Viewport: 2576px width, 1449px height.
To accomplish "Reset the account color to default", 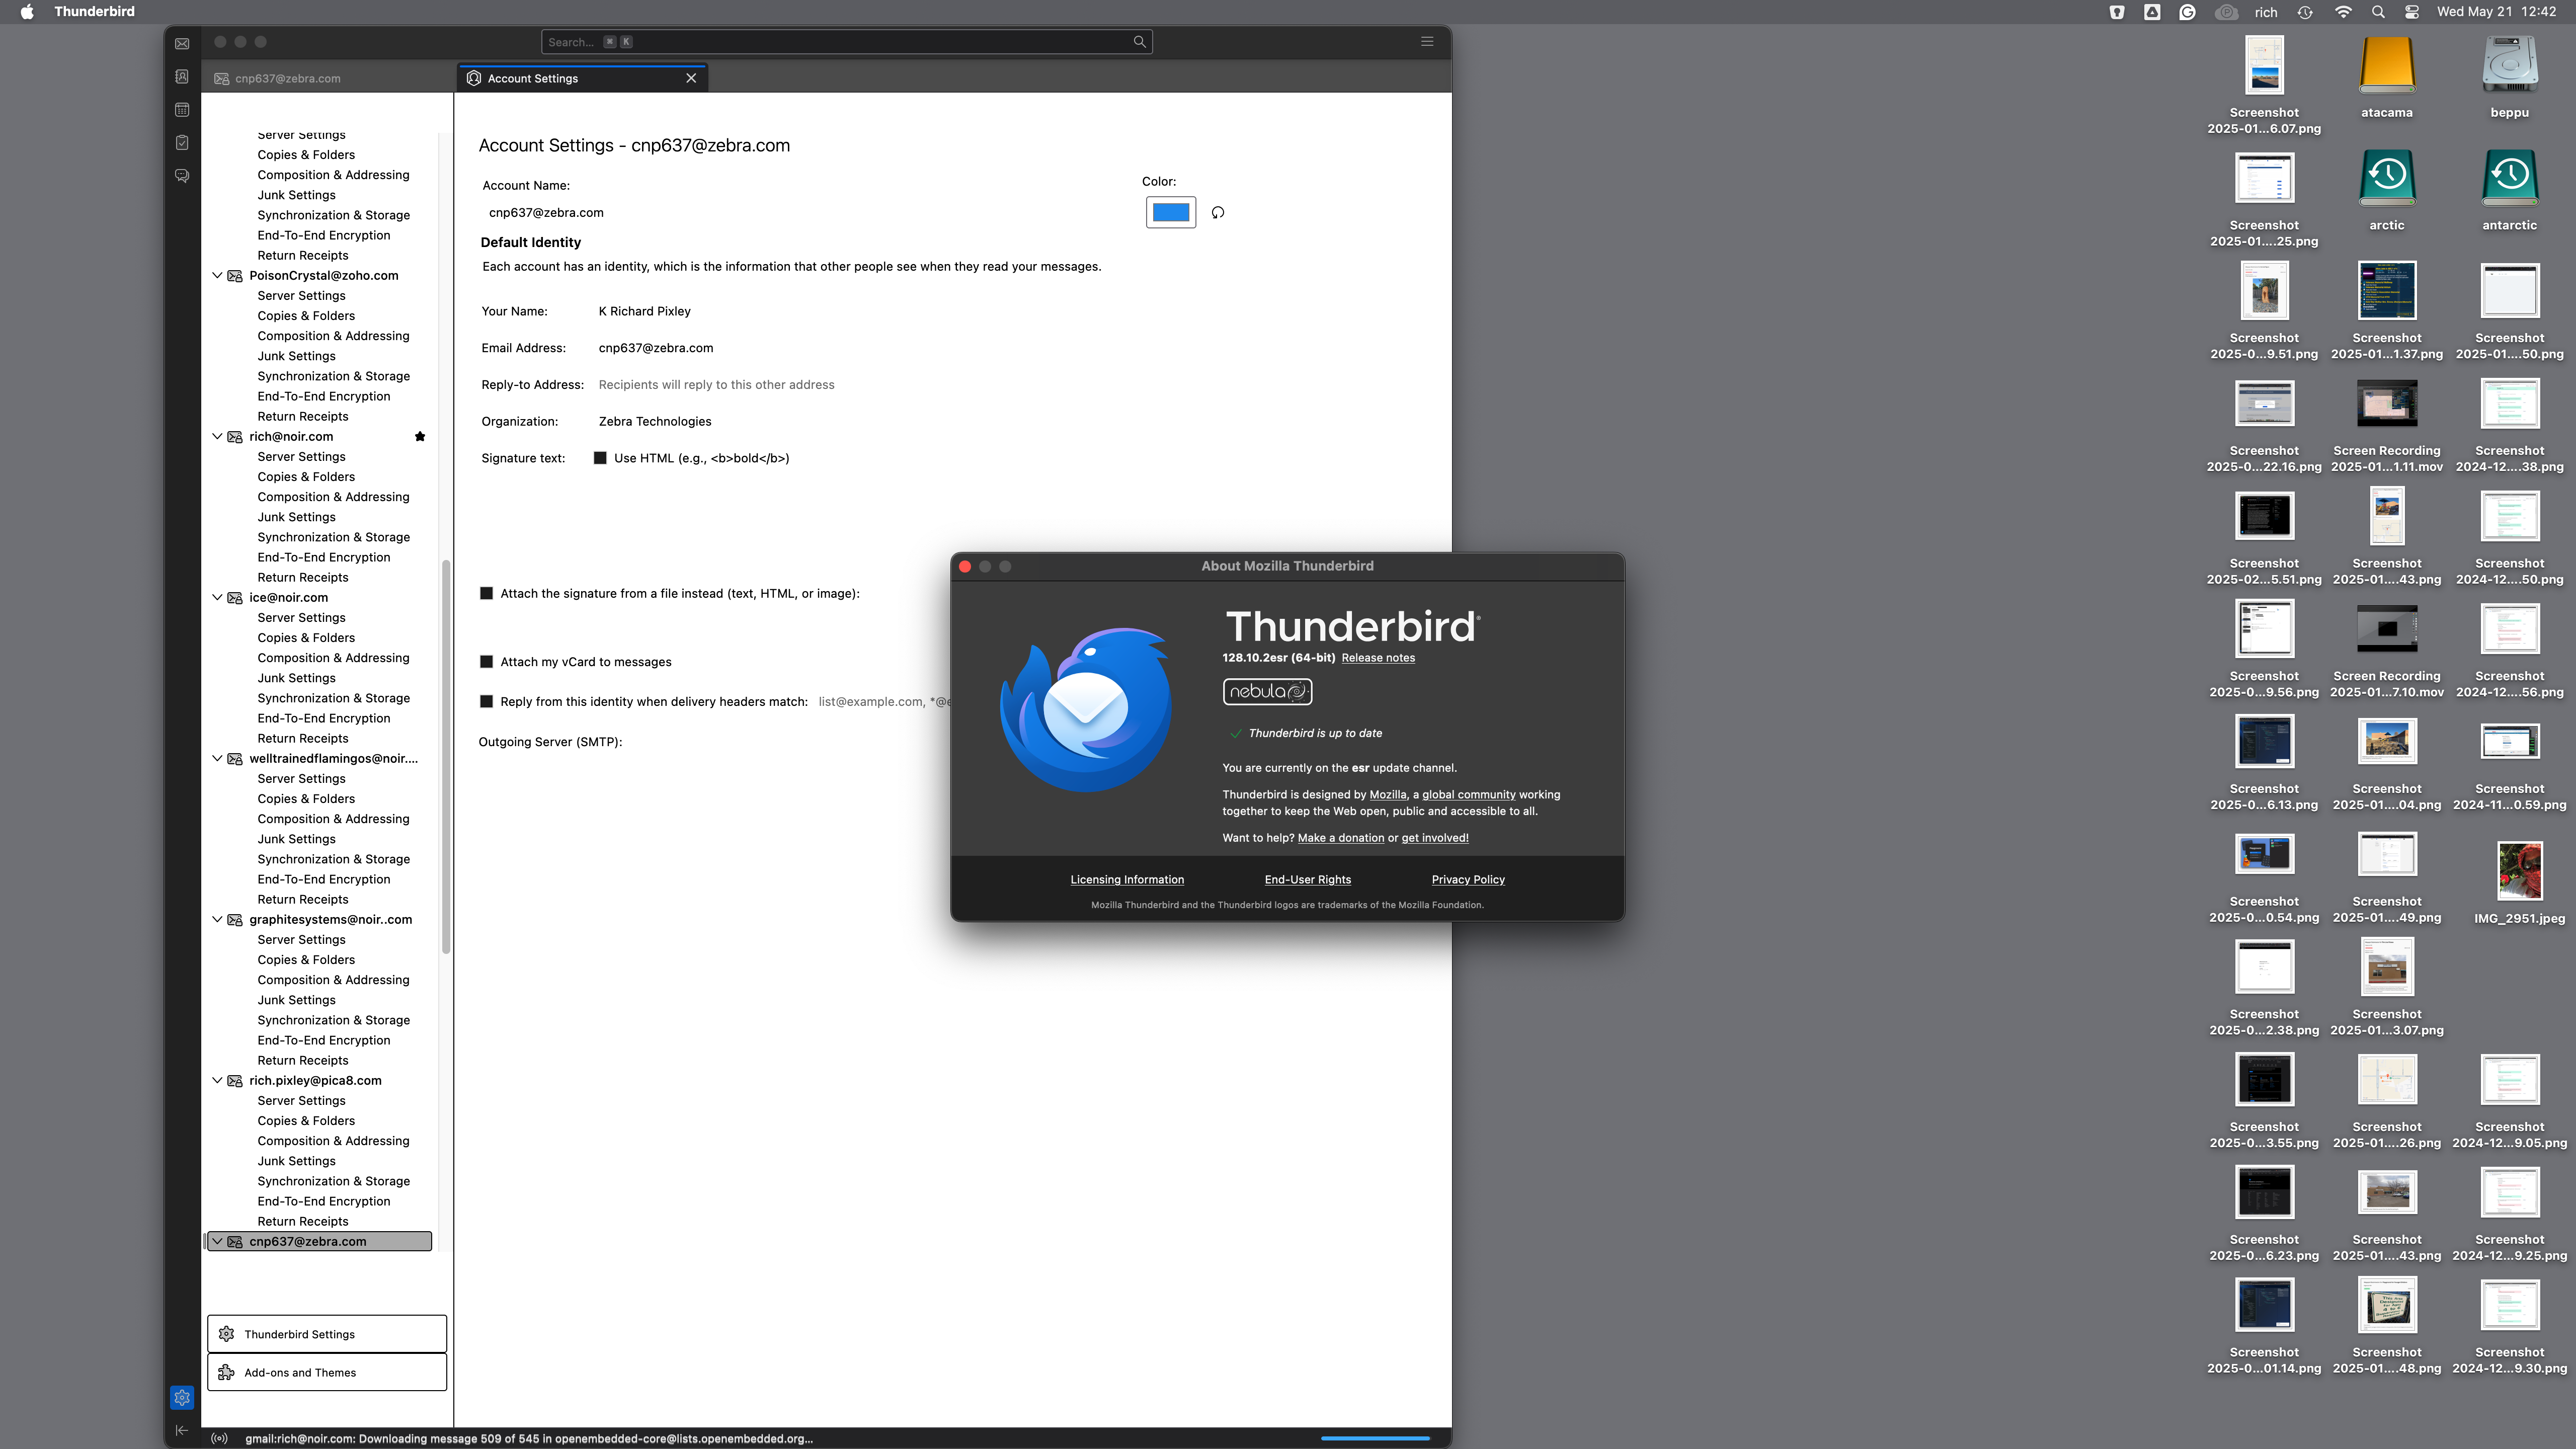I will 1218,212.
